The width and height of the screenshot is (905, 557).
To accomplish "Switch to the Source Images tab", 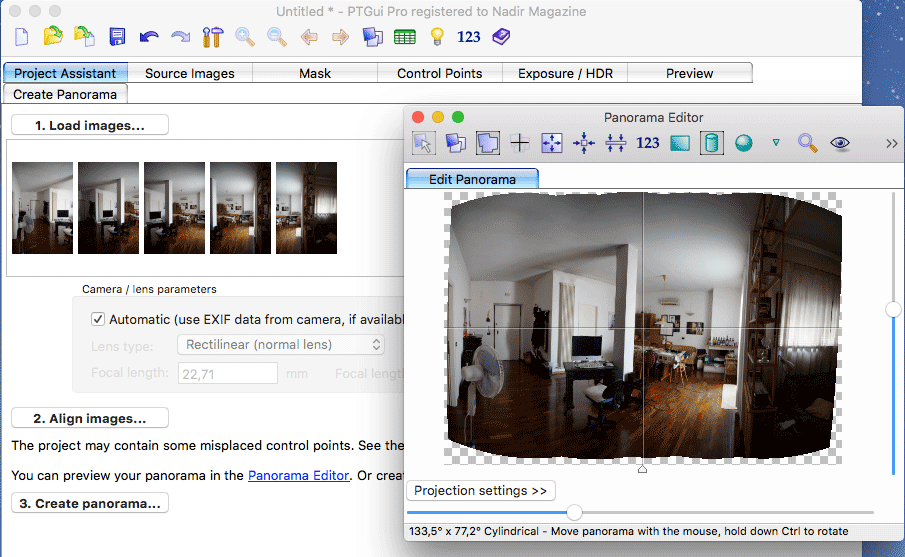I will click(190, 73).
